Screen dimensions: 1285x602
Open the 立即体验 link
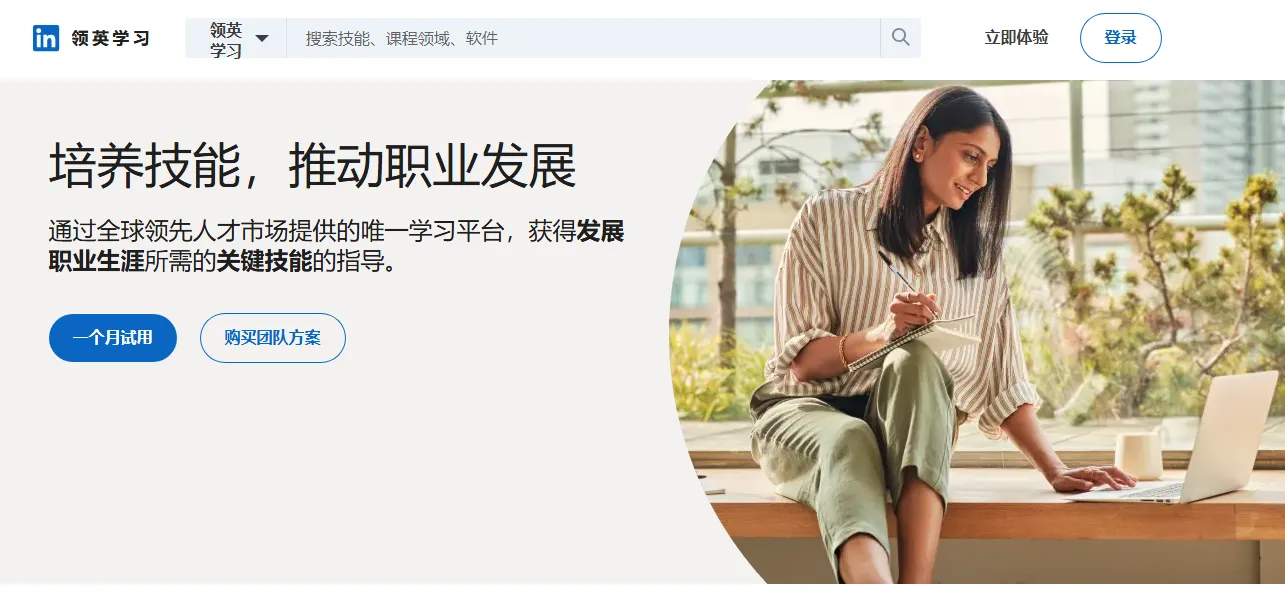tap(1017, 38)
